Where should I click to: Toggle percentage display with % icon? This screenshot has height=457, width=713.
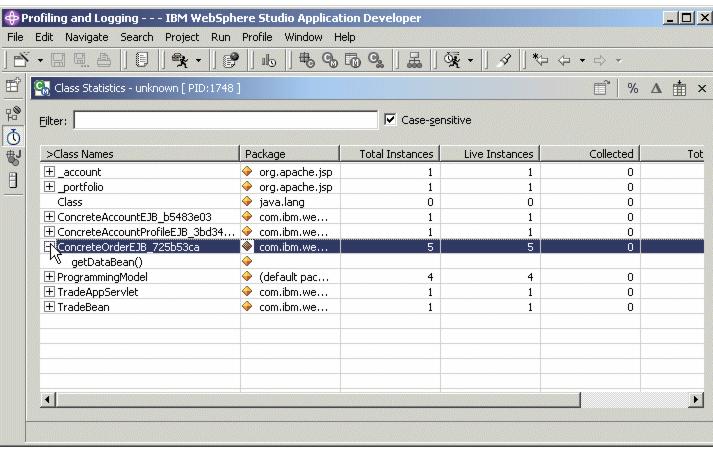coord(633,88)
